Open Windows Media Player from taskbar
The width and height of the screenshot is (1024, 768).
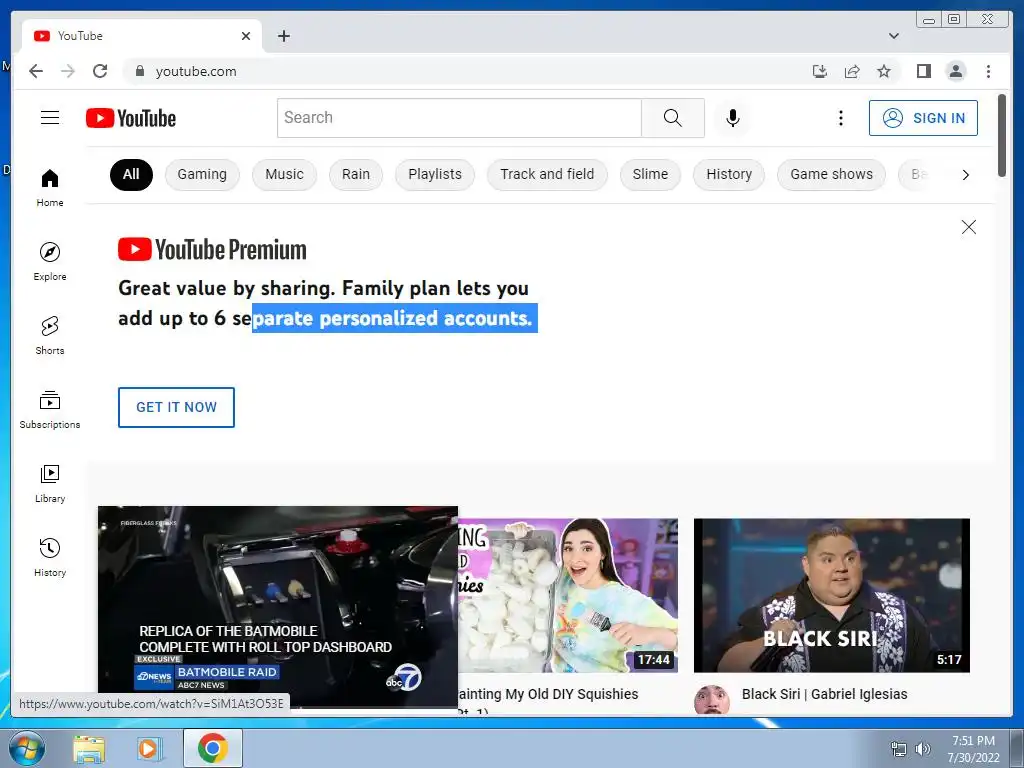(x=149, y=748)
